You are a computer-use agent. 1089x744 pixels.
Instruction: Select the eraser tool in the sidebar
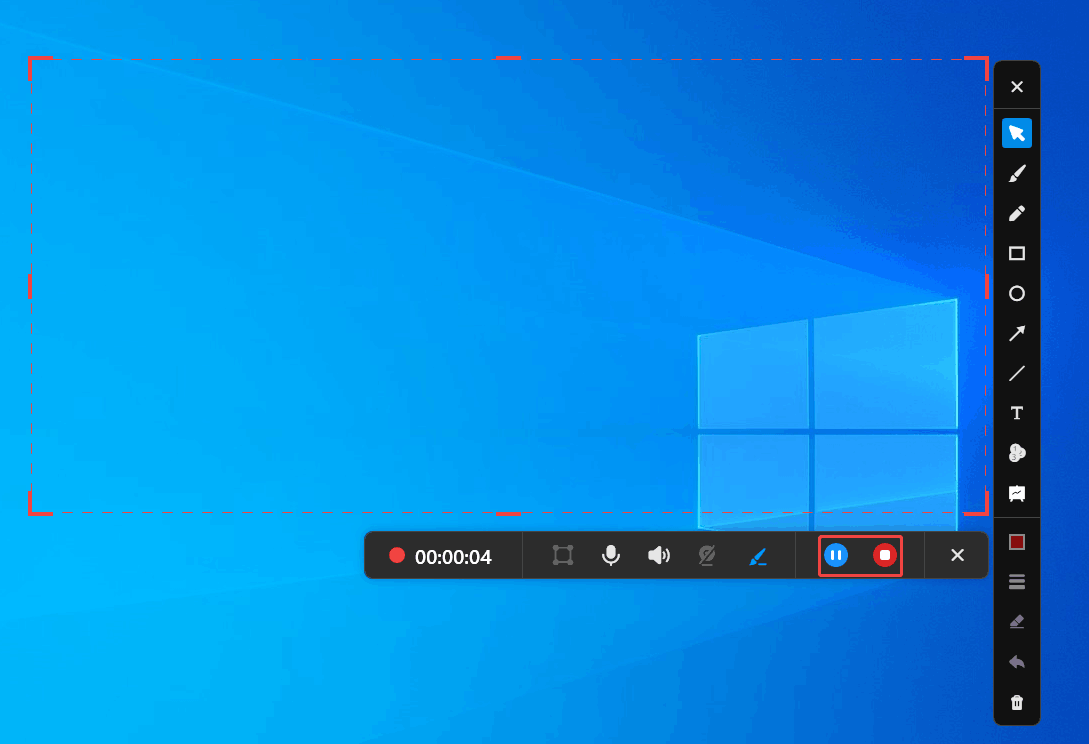pos(1017,621)
